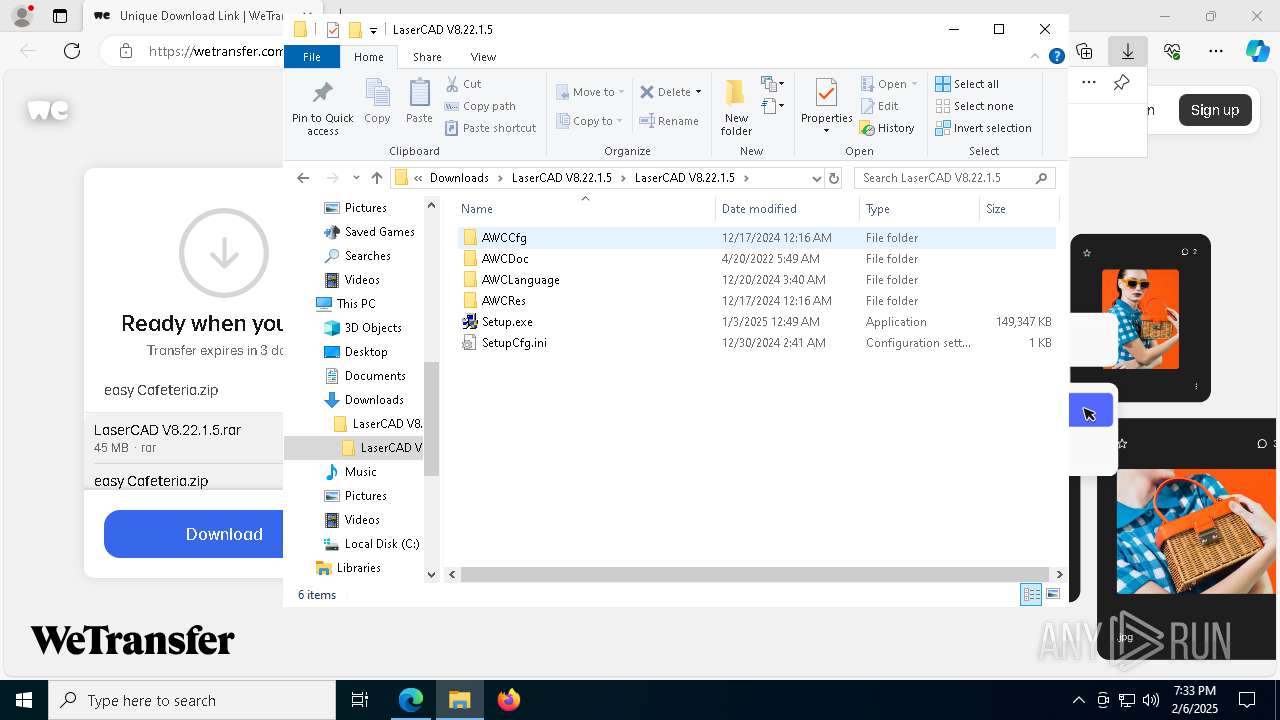
Task: Refresh the Explorer folder view
Action: [x=834, y=178]
